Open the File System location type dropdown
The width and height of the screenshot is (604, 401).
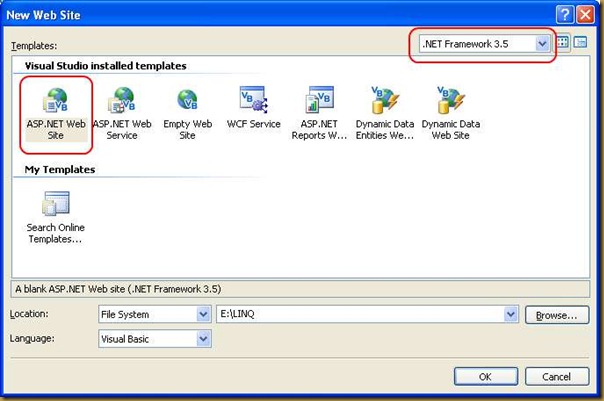tap(203, 314)
